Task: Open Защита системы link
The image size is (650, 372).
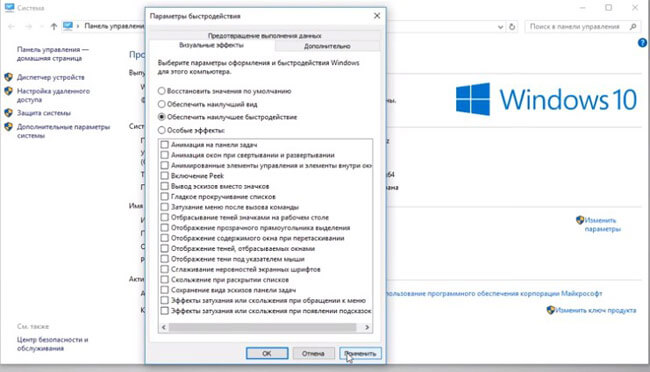Action: (44, 113)
